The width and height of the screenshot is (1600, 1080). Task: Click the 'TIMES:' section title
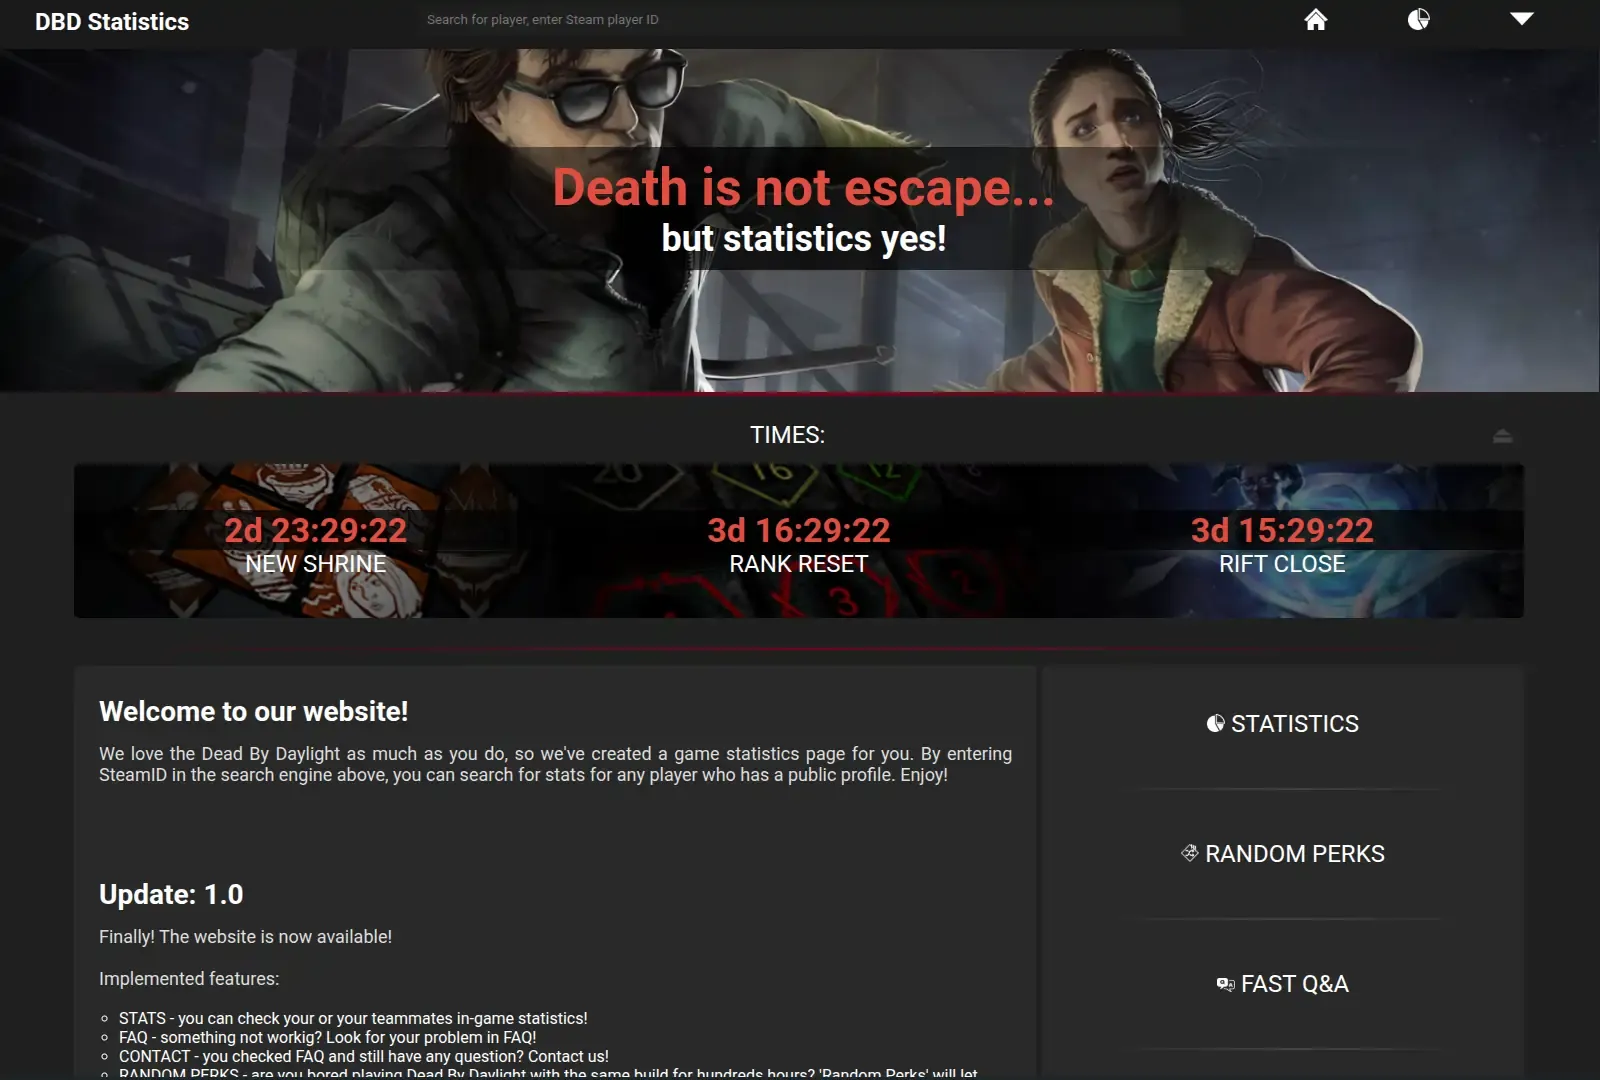point(788,435)
